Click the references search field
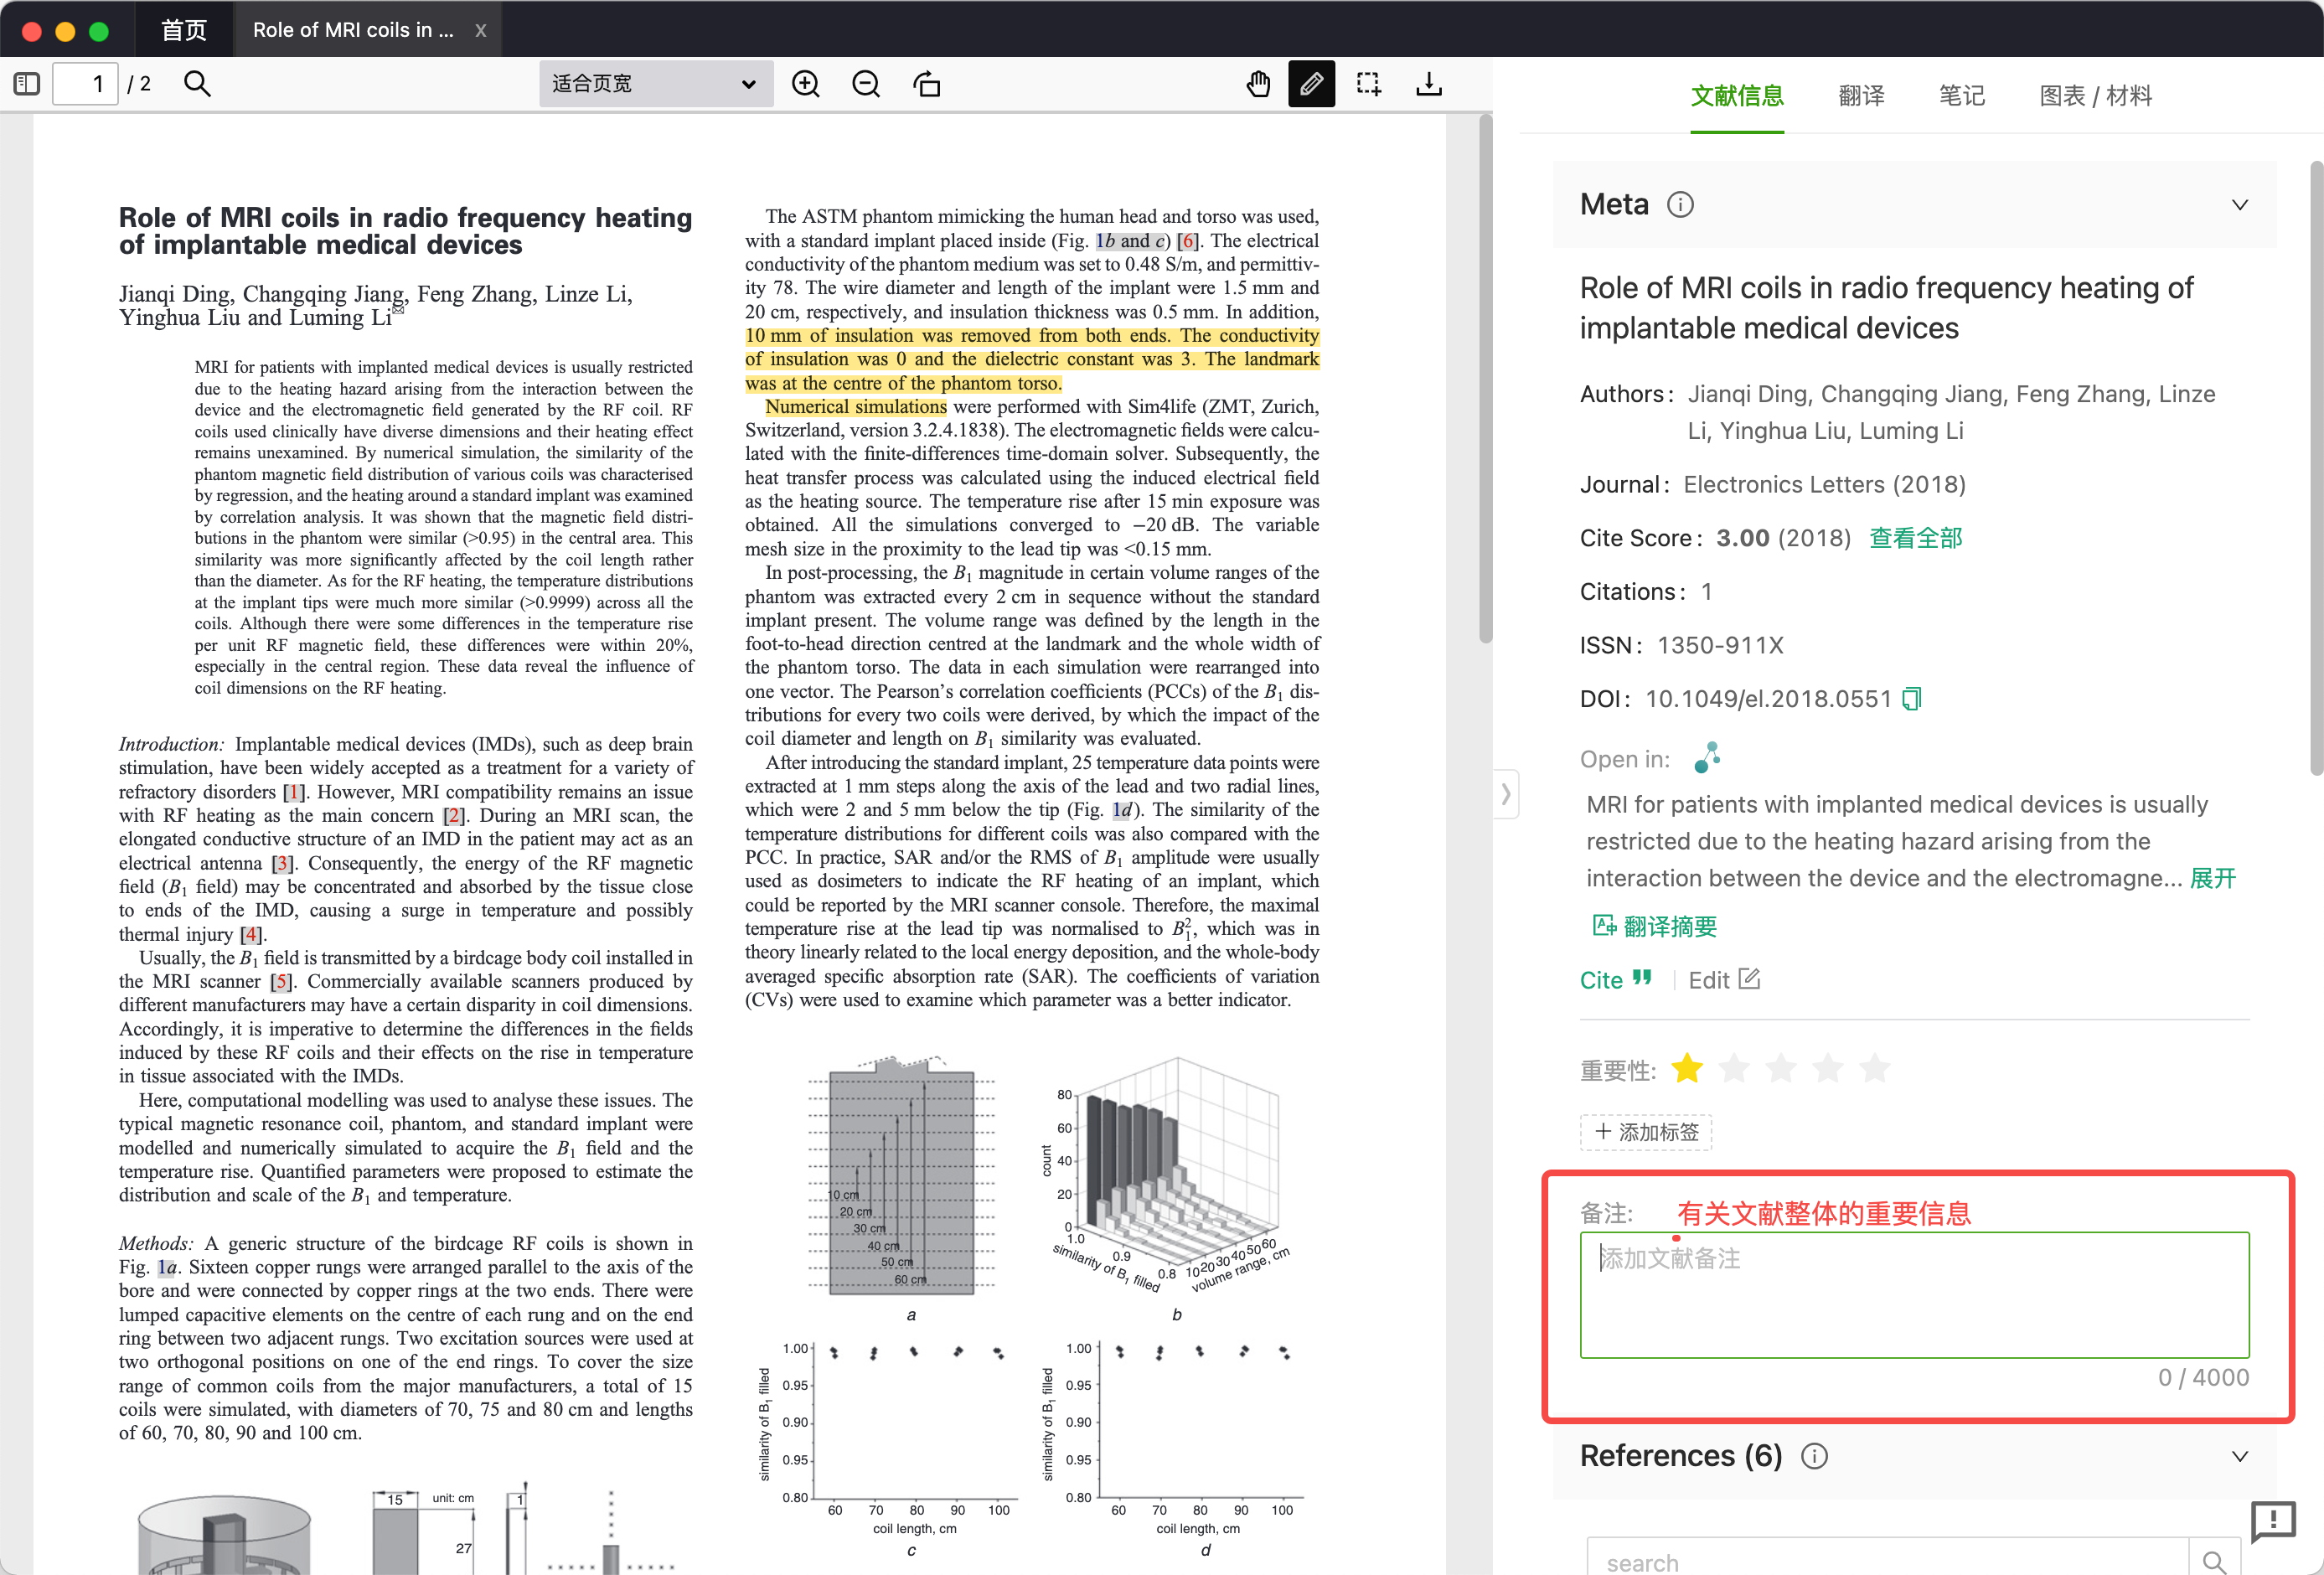 tap(1888, 1561)
